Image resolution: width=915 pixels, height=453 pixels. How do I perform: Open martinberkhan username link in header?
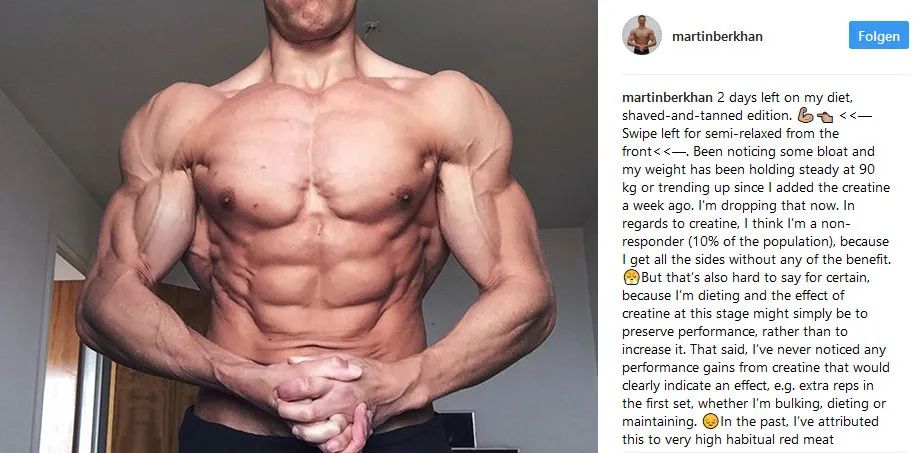coord(717,36)
